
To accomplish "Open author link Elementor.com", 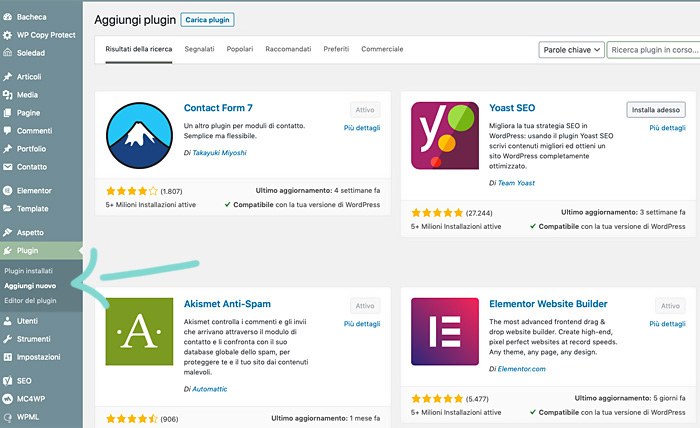I will point(521,369).
